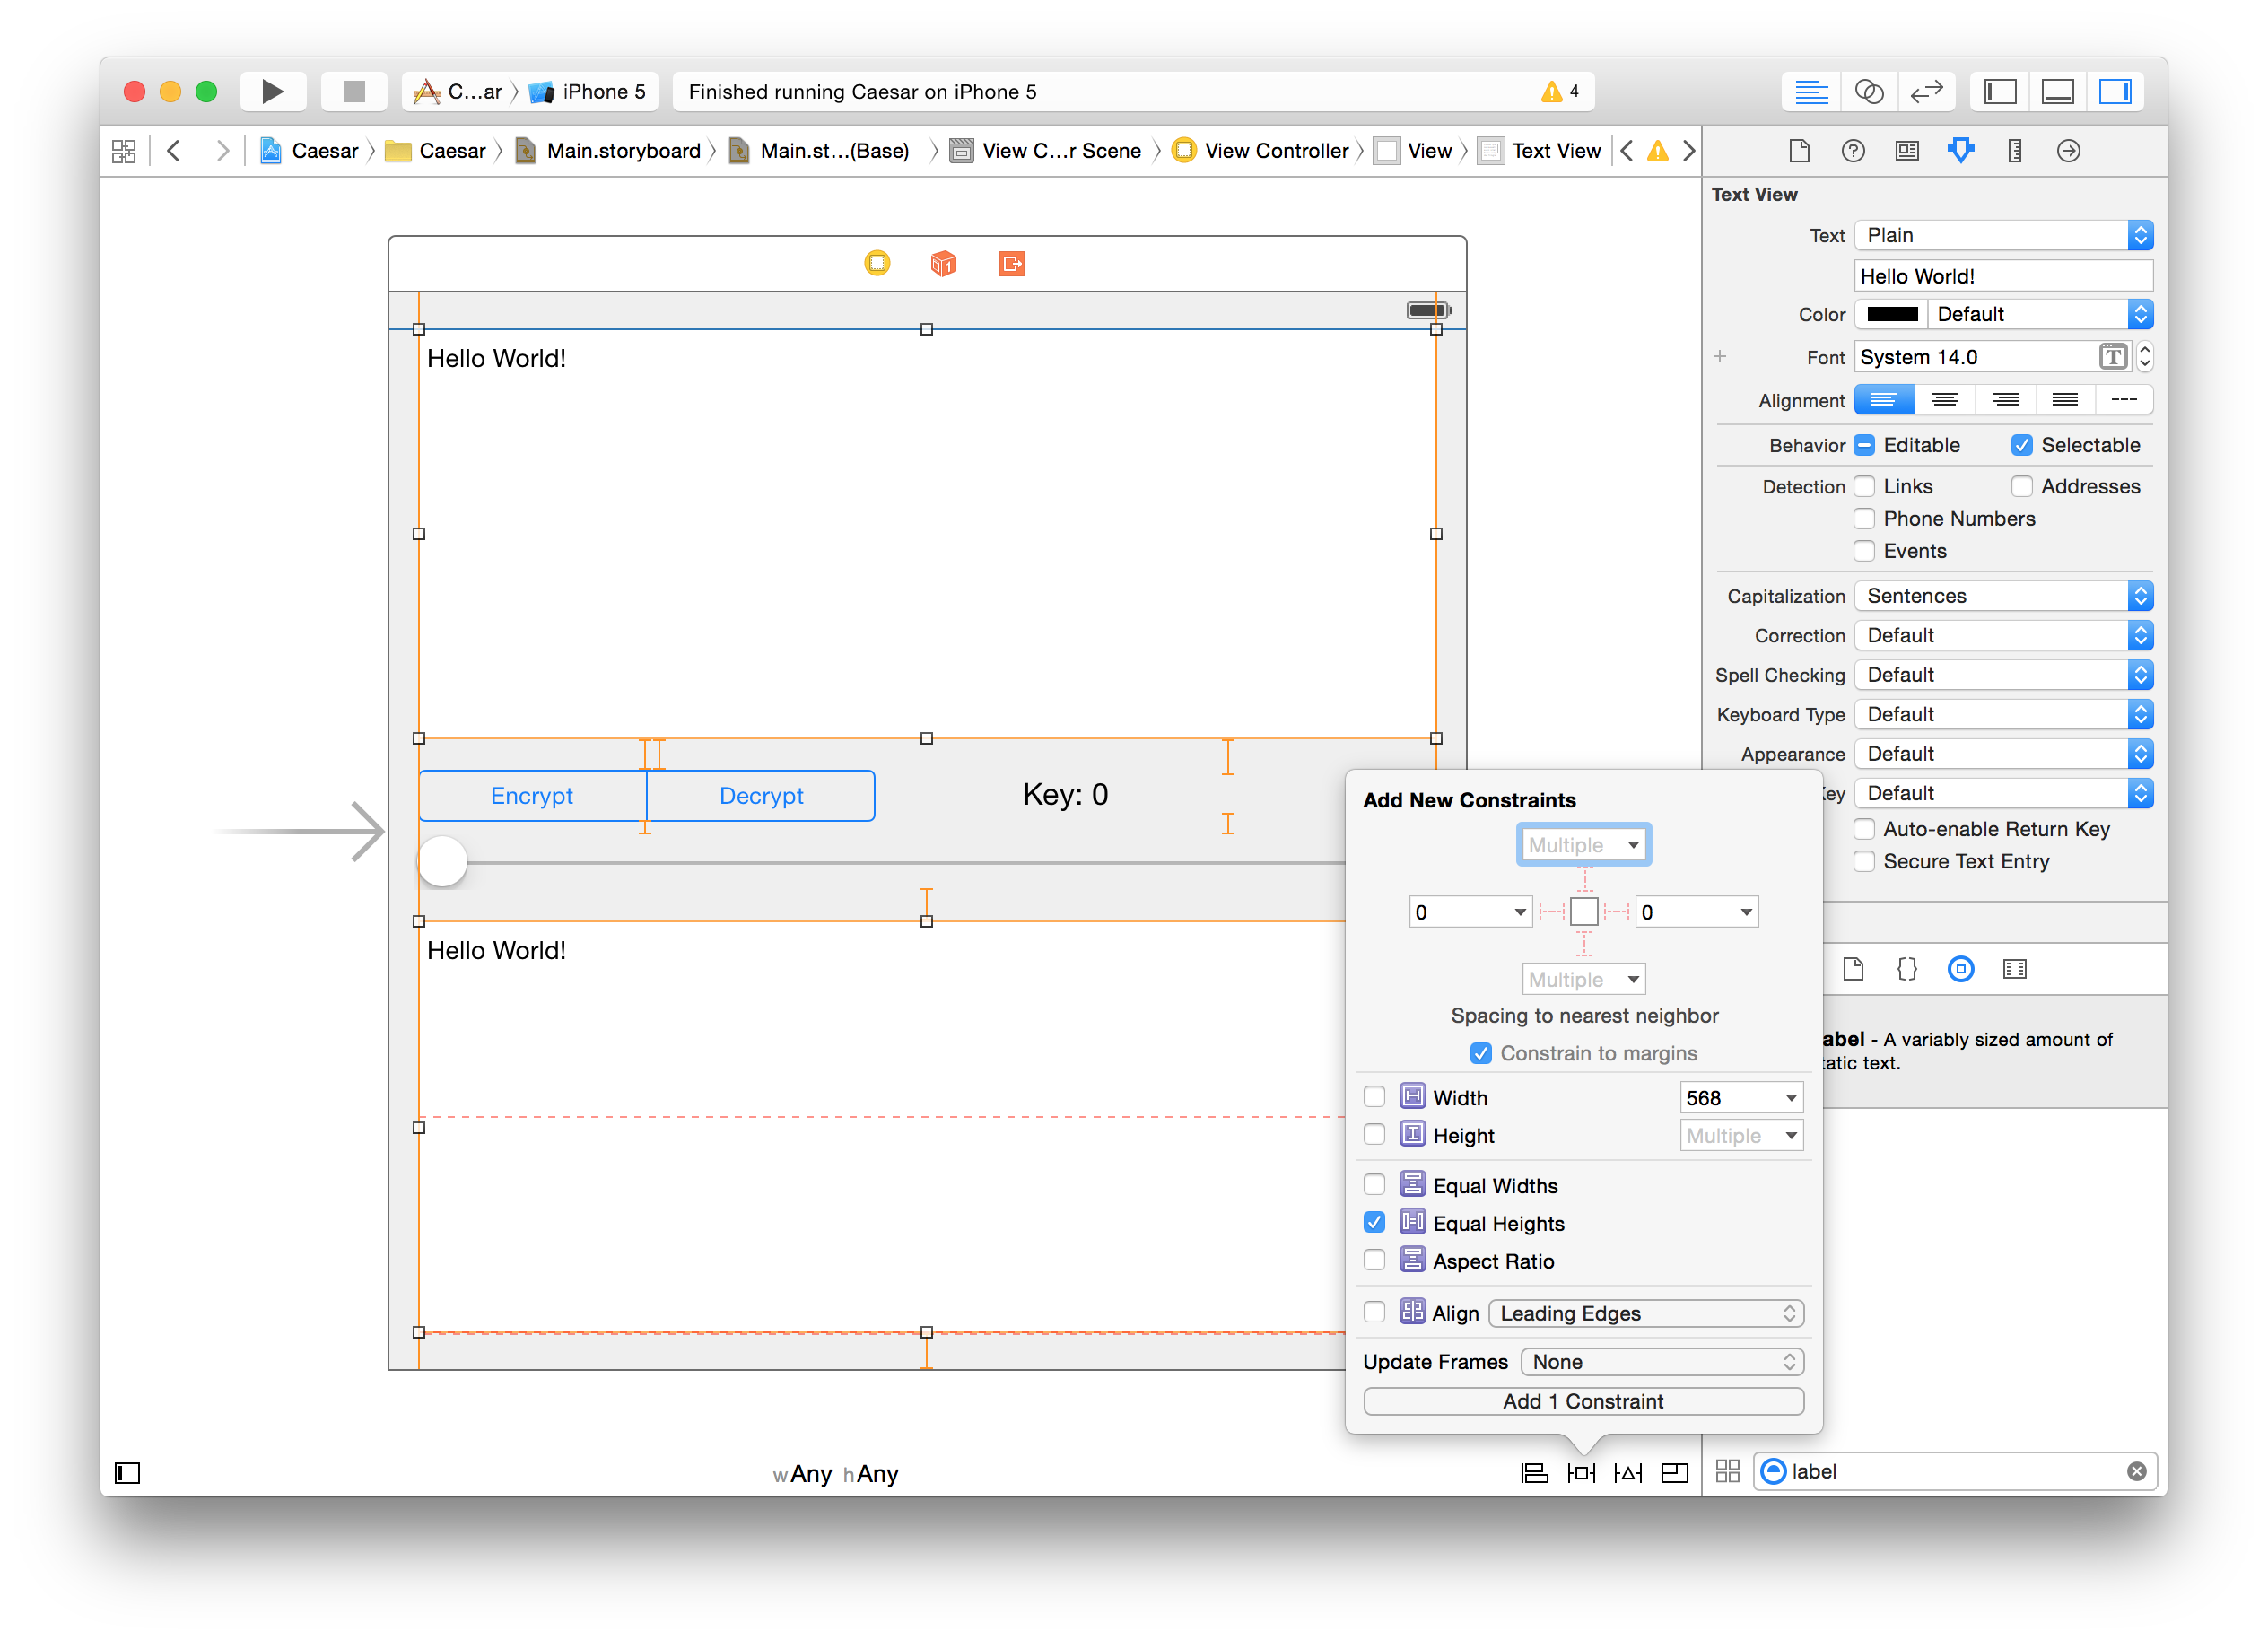Open the Text type Plain dropdown
This screenshot has height=1640, width=2268.
[2003, 235]
